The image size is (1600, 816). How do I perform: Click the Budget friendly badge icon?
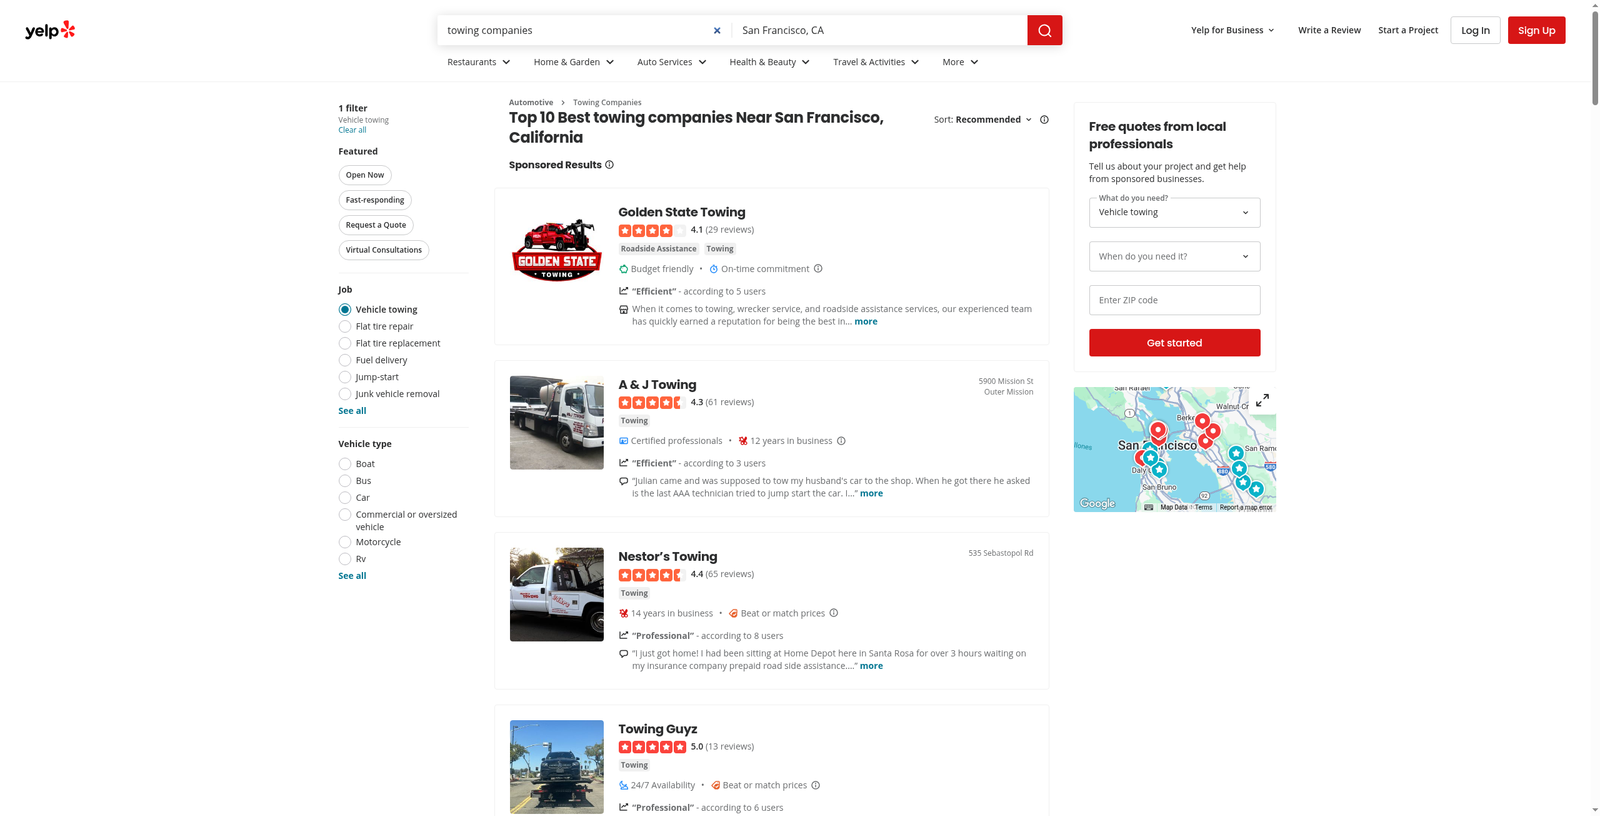624,269
